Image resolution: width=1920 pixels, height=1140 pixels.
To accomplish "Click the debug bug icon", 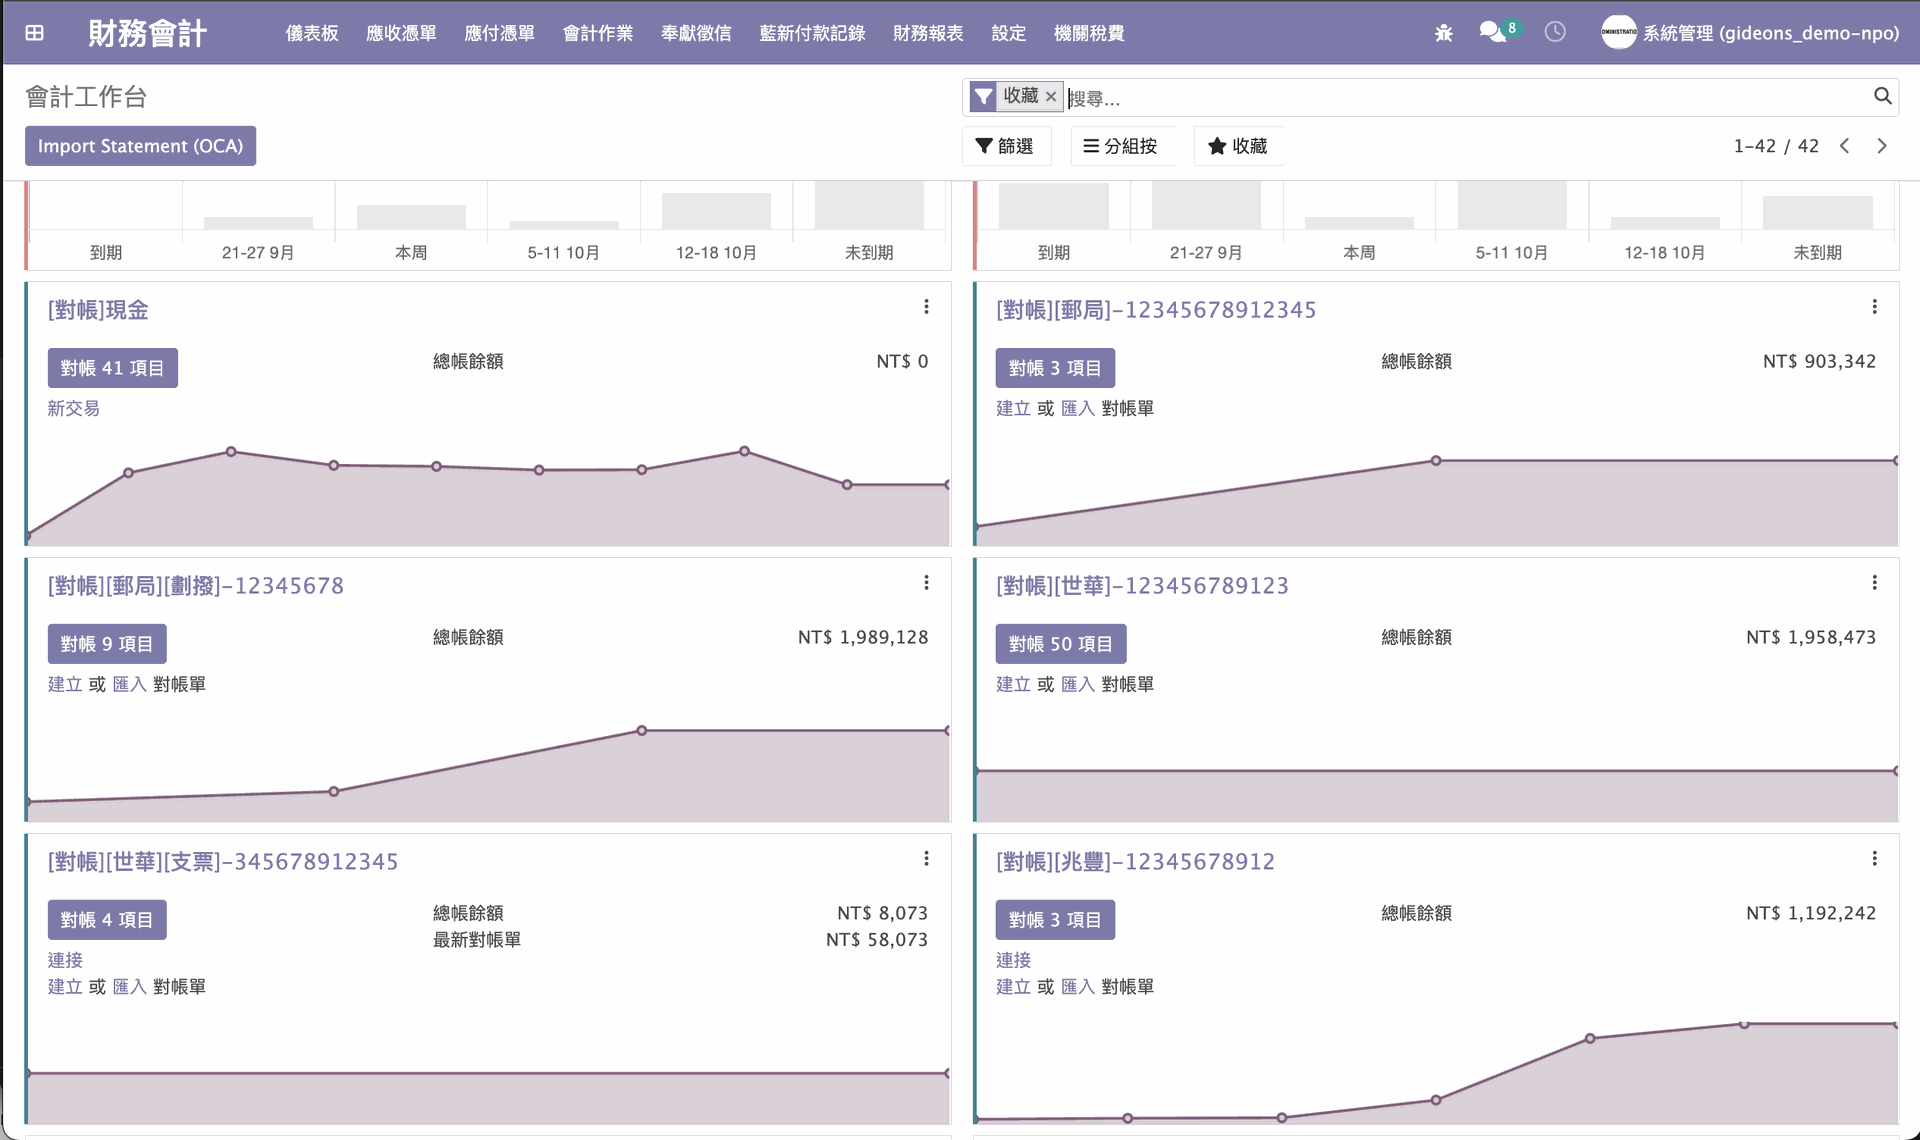I will click(1443, 33).
